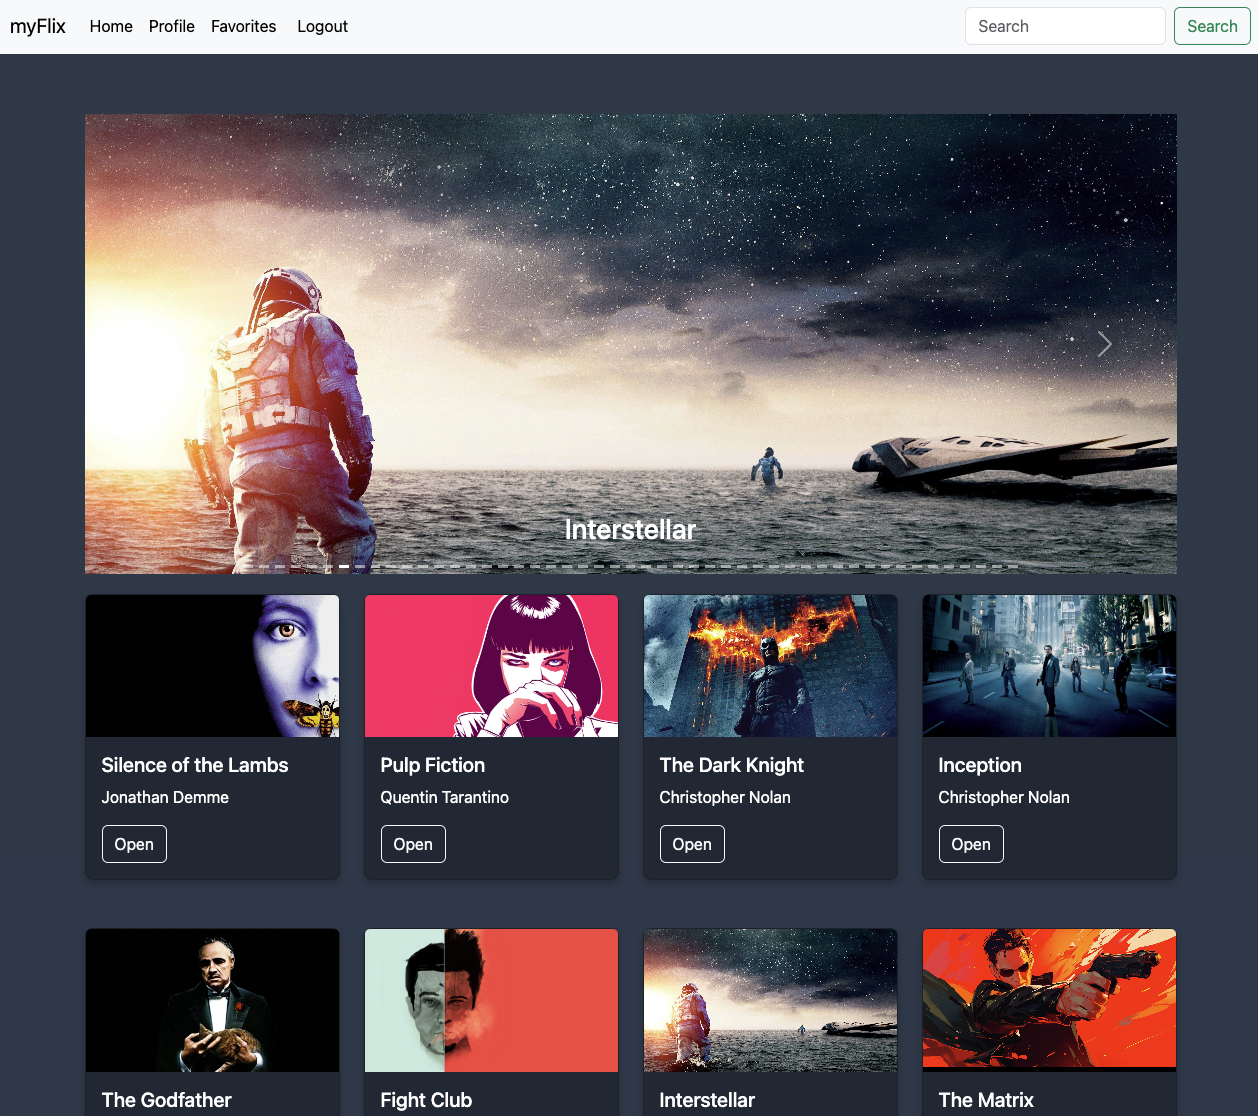Open the Inception movie details
1258x1116 pixels.
point(970,844)
